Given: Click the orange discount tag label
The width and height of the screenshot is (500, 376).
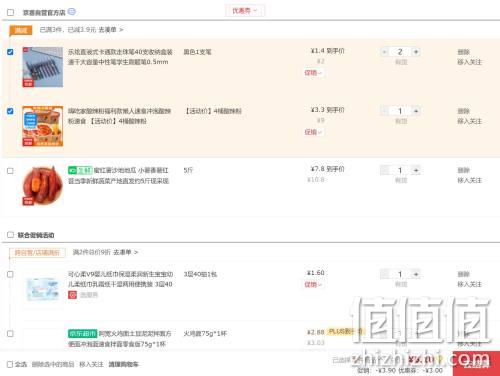Looking at the screenshot, I should pos(21,30).
